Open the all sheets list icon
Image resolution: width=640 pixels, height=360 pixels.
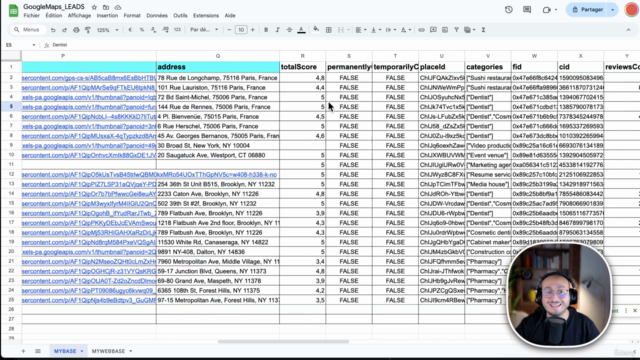pos(38,351)
